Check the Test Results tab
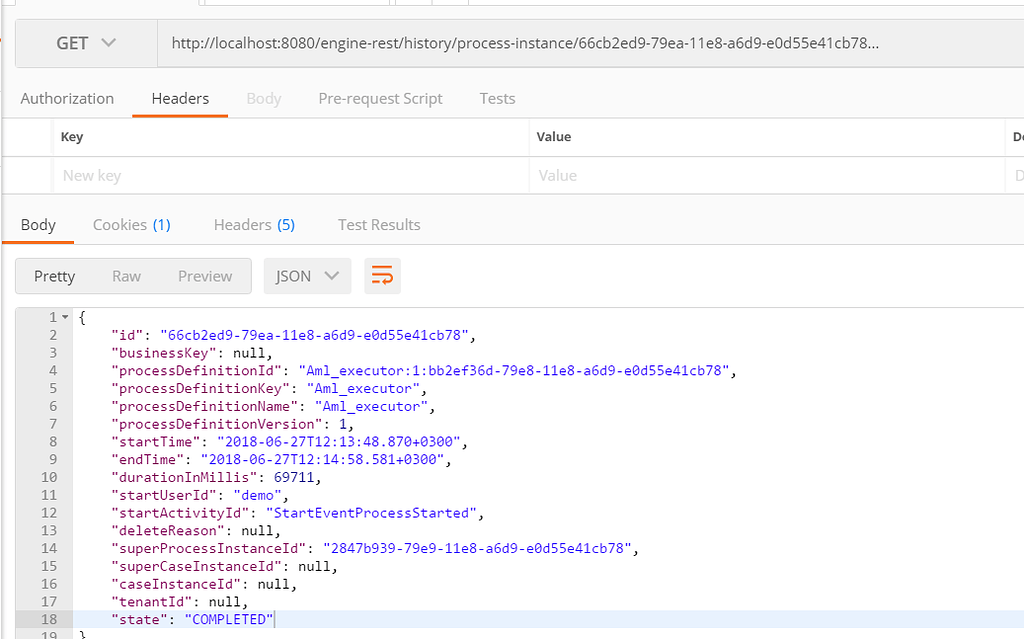 tap(379, 224)
